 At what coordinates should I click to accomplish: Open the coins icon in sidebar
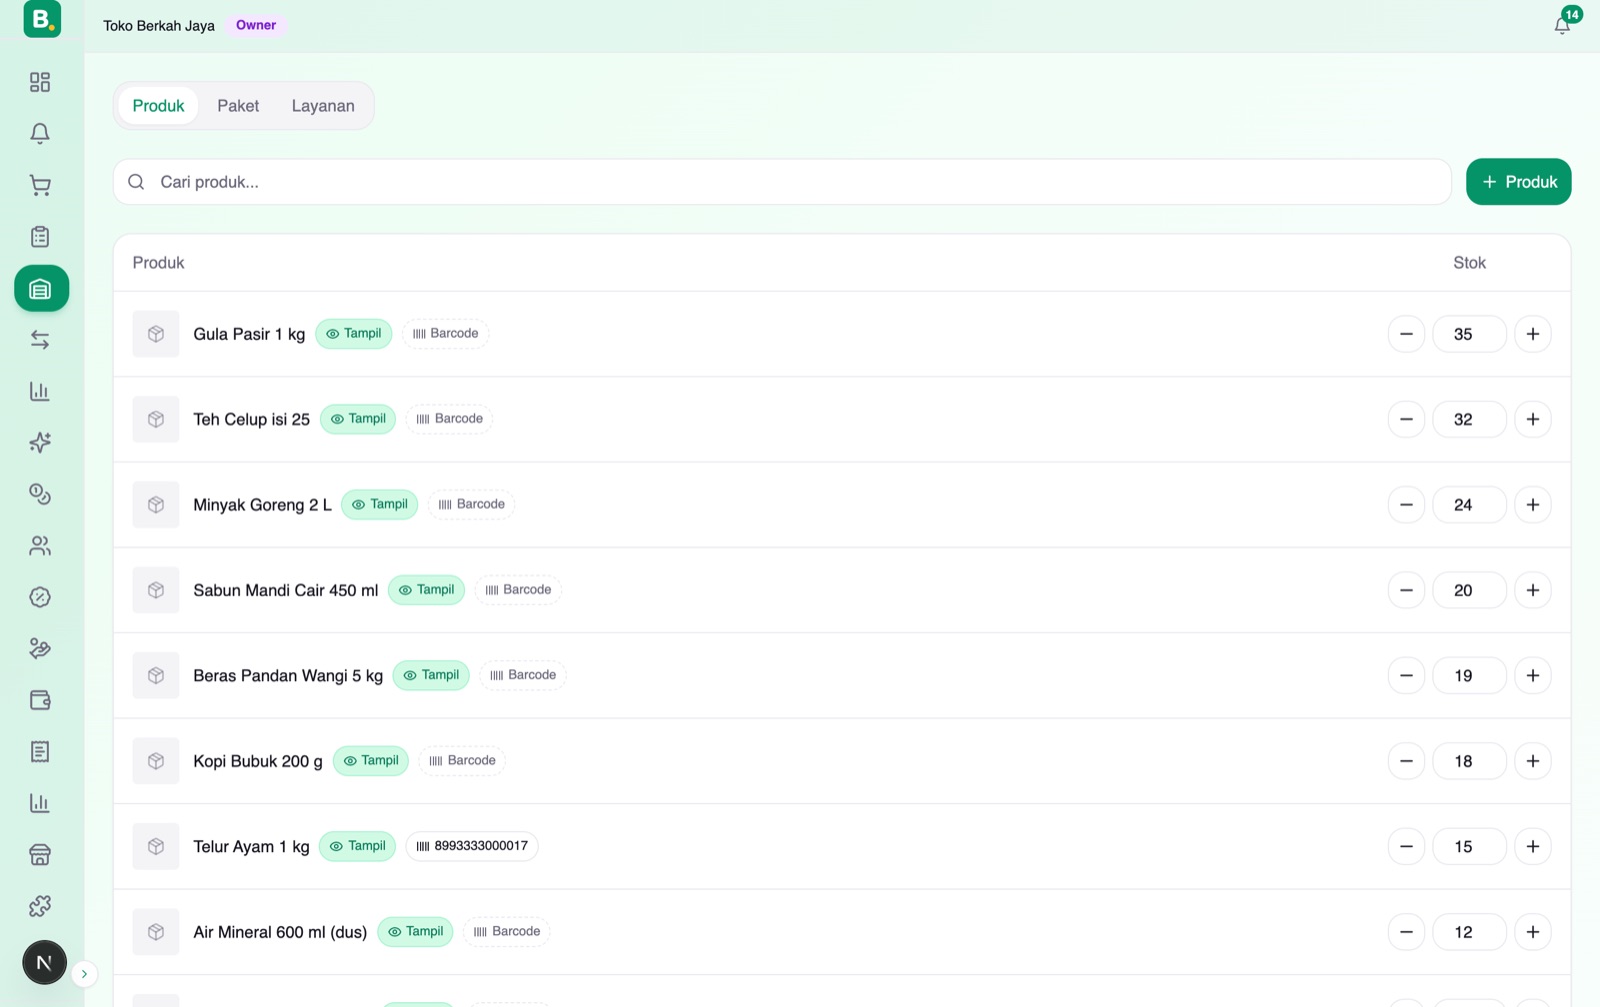(40, 494)
